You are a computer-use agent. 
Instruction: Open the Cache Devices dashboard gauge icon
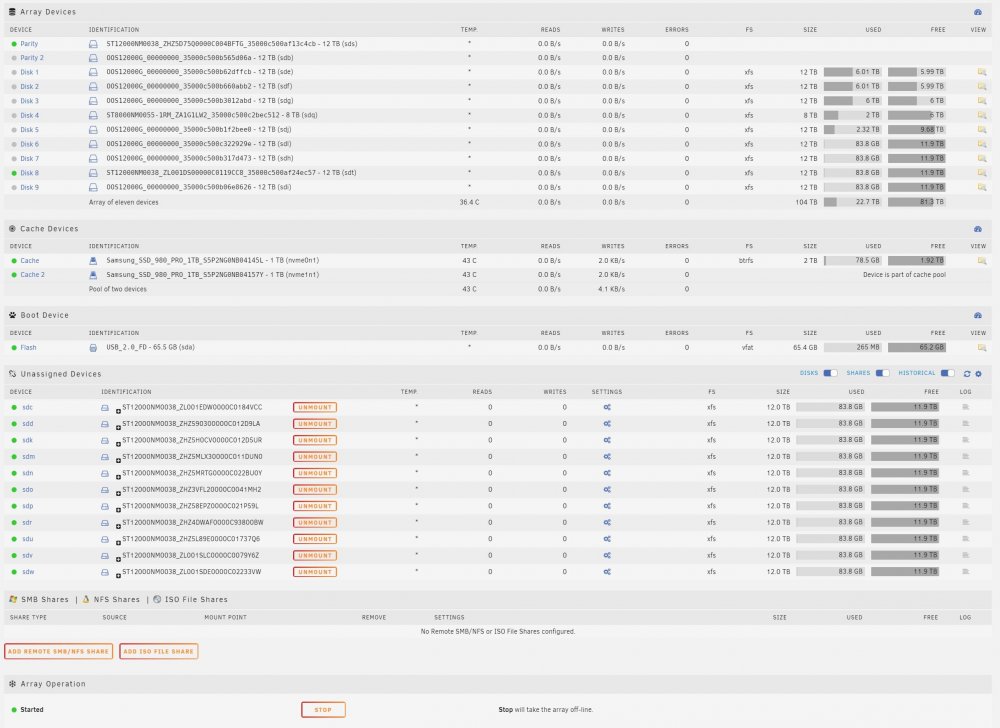pos(978,229)
